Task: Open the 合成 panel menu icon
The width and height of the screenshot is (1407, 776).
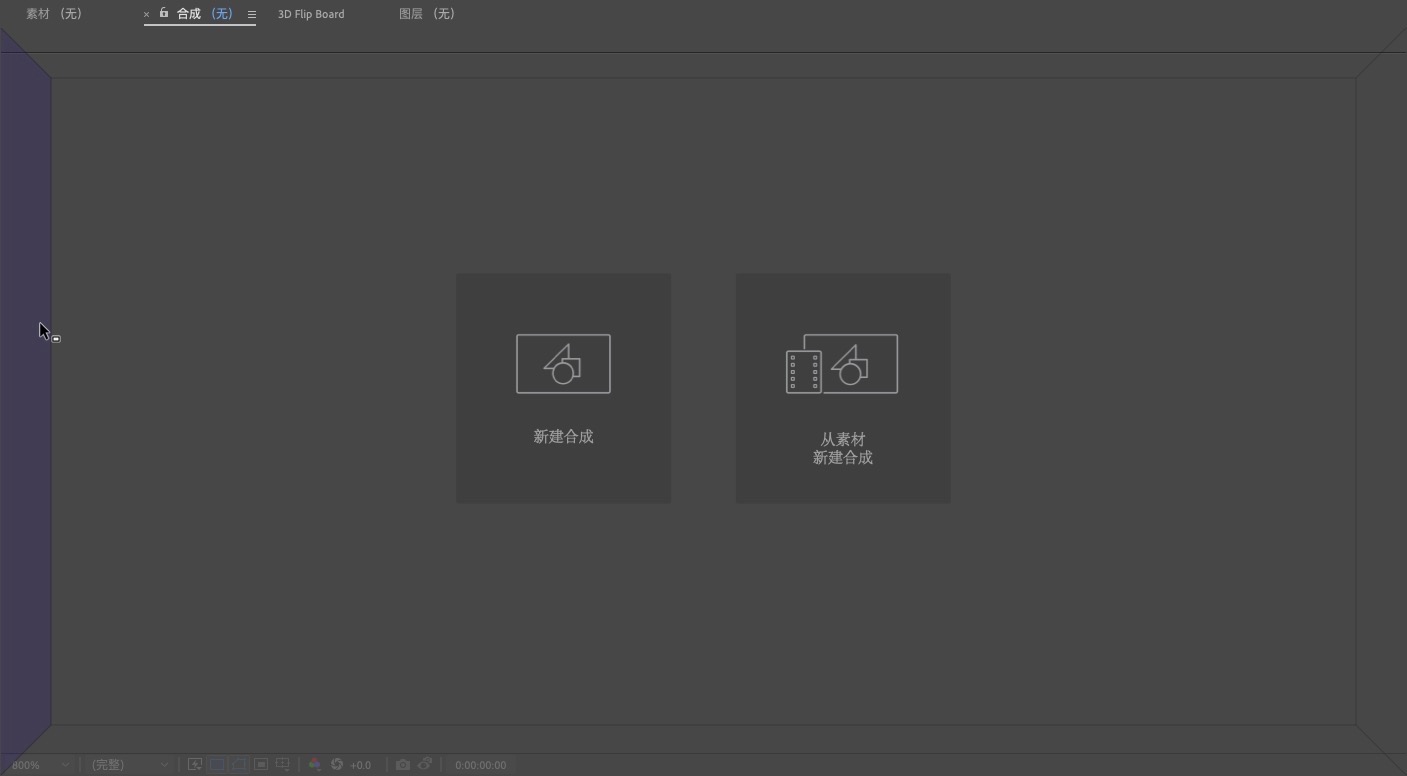Action: coord(252,15)
